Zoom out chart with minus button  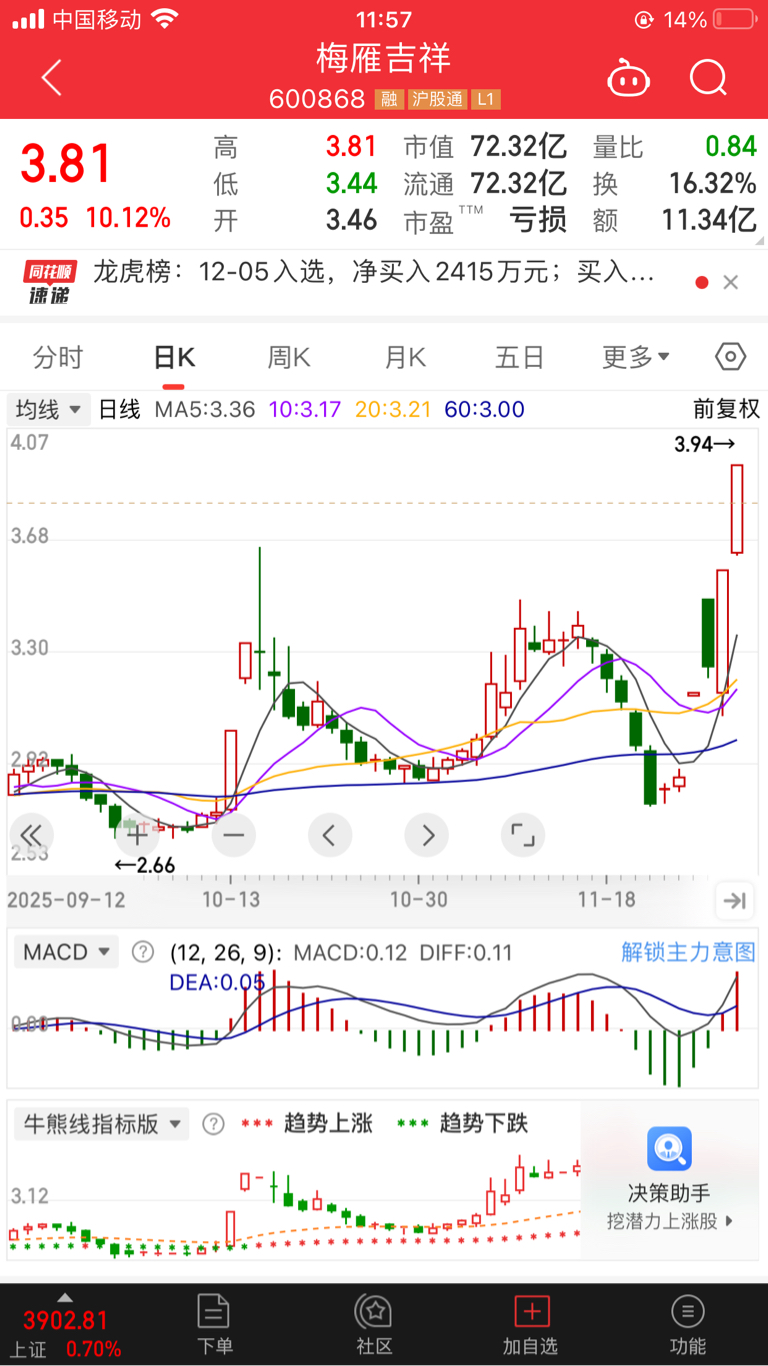pyautogui.click(x=234, y=834)
